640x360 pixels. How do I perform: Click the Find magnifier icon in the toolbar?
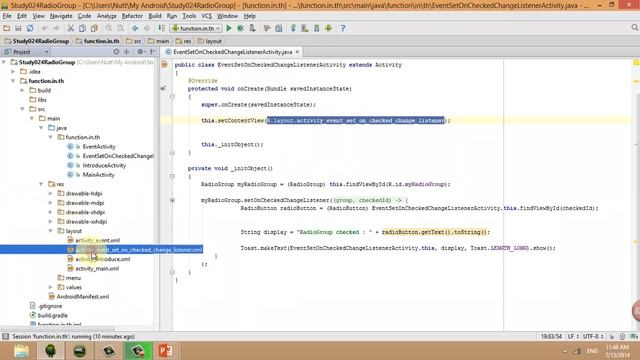click(x=109, y=28)
